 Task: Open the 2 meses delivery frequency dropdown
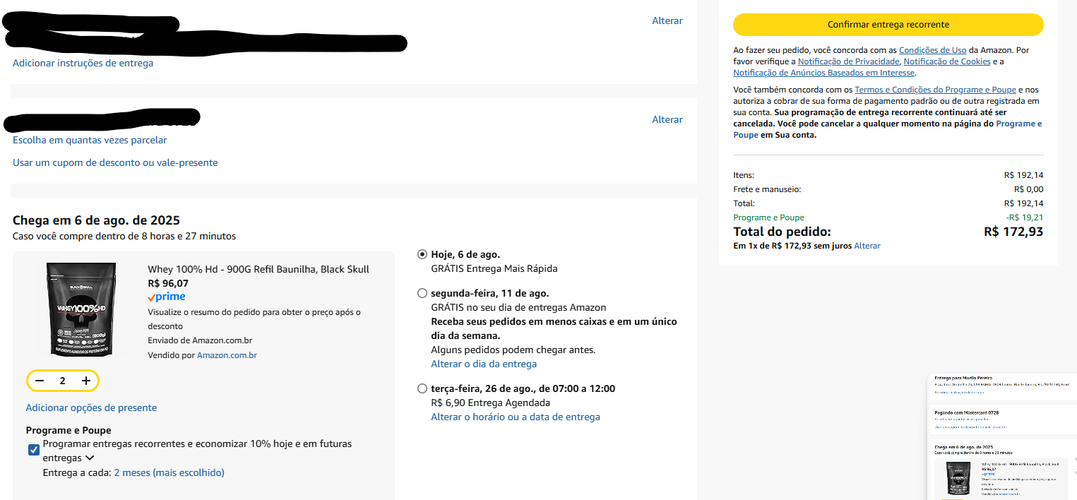tap(169, 473)
